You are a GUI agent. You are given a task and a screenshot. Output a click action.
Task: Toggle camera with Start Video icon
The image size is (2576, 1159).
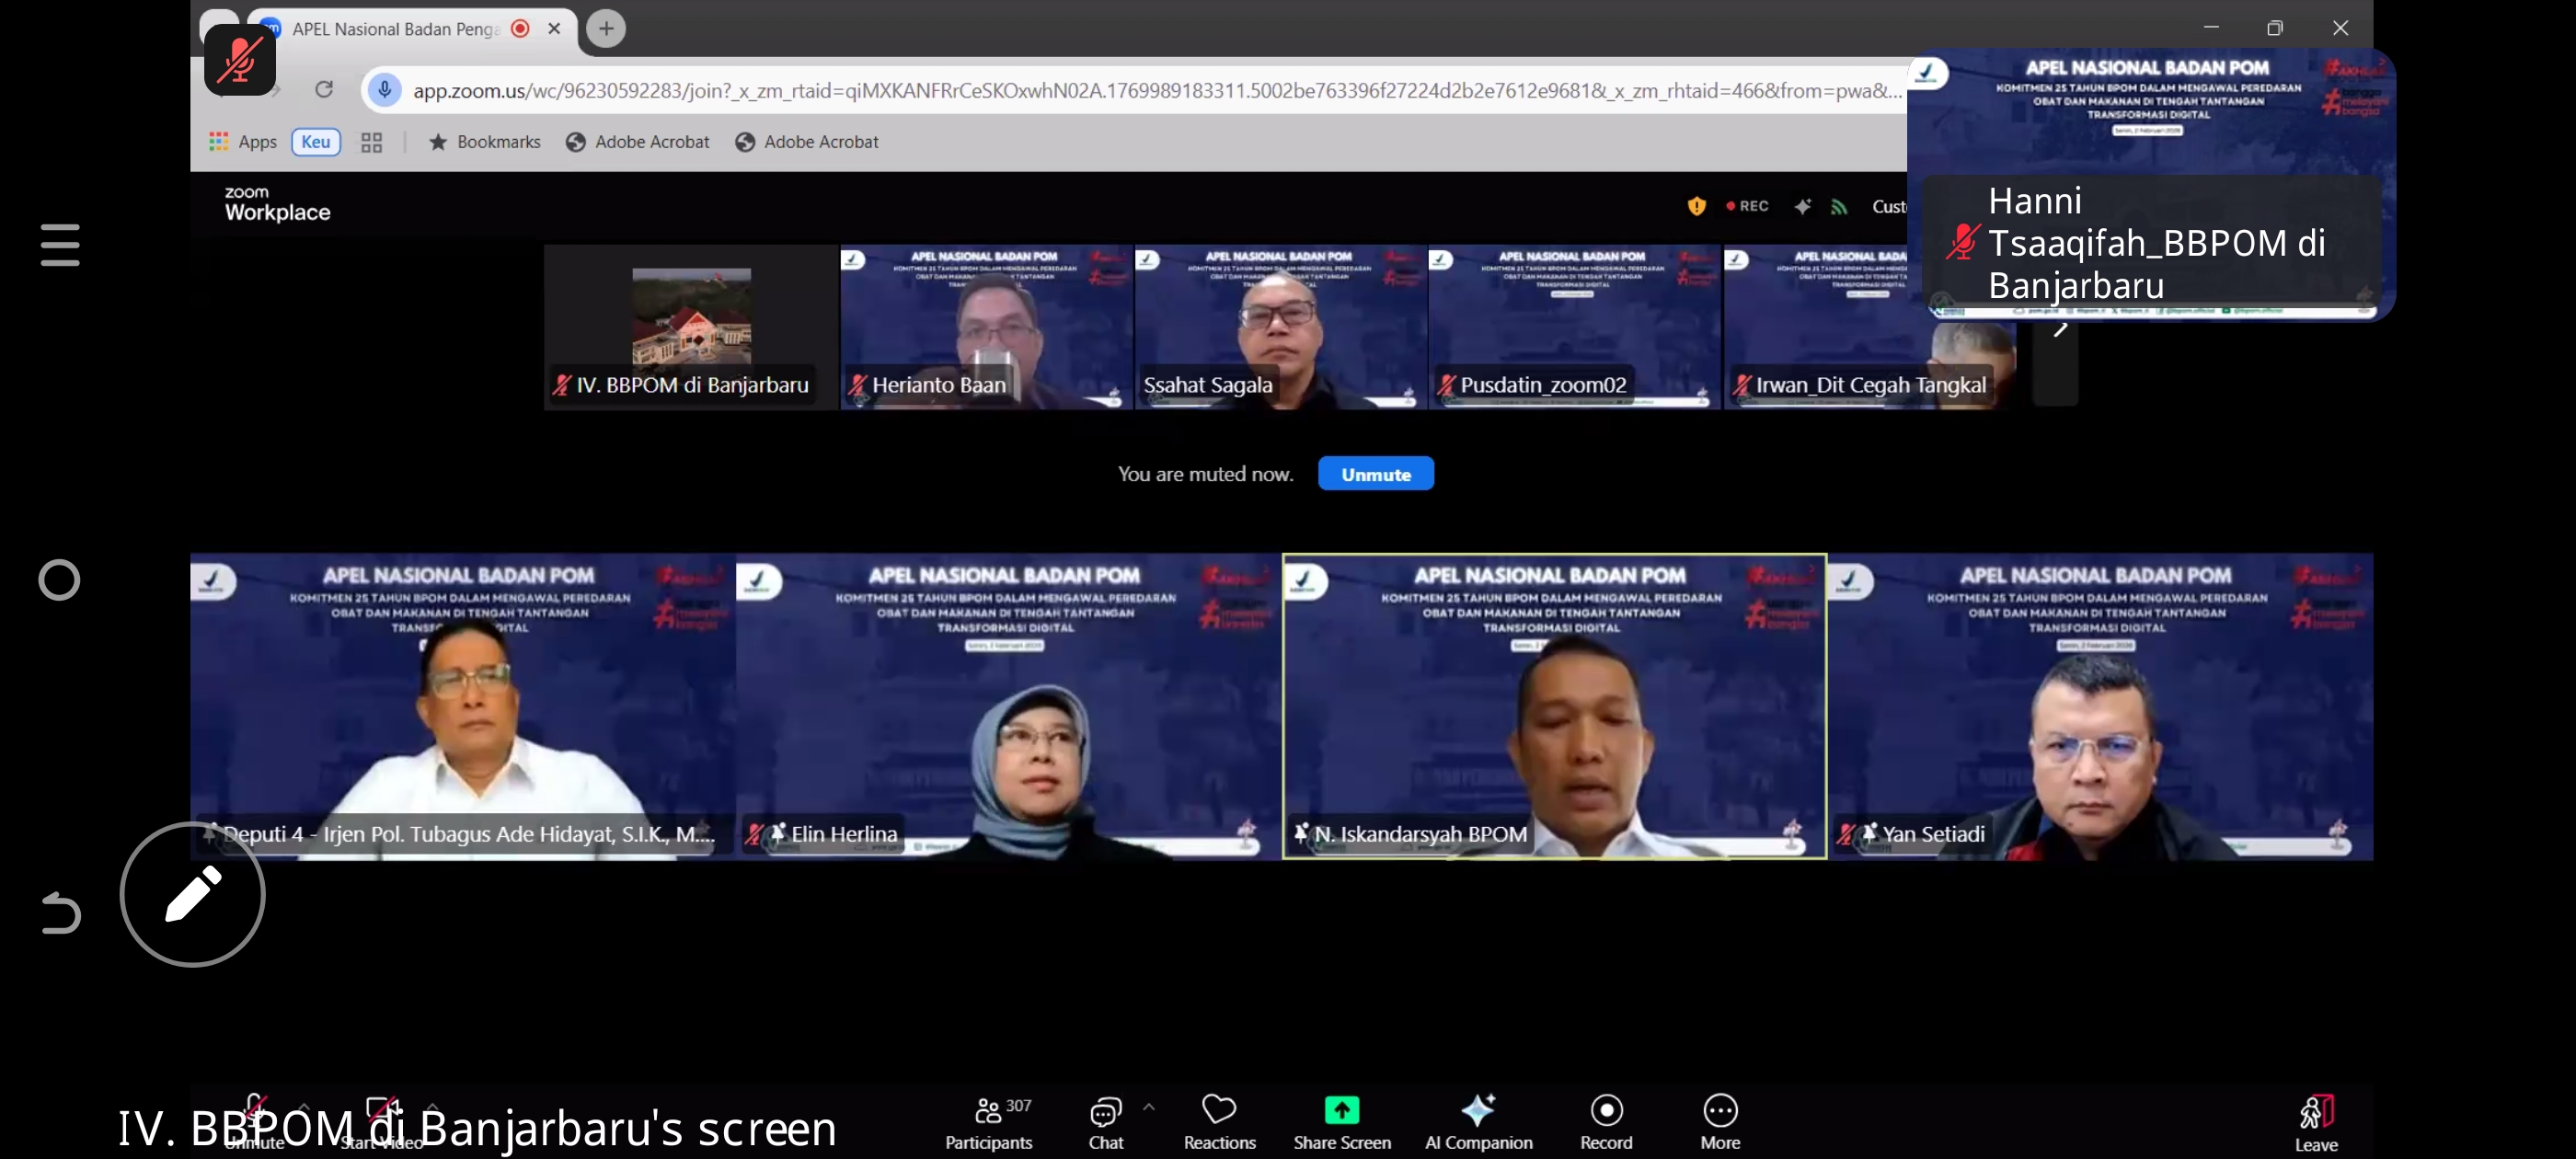(x=381, y=1108)
